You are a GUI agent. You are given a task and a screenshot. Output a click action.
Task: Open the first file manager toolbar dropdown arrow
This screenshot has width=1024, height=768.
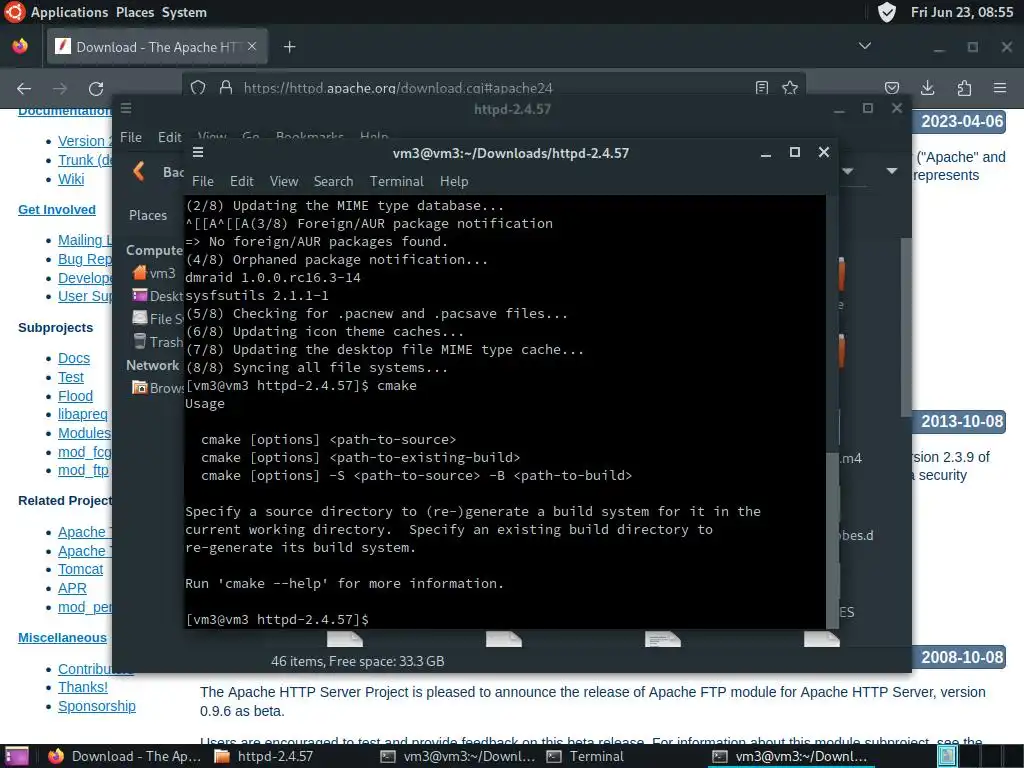[x=848, y=171]
